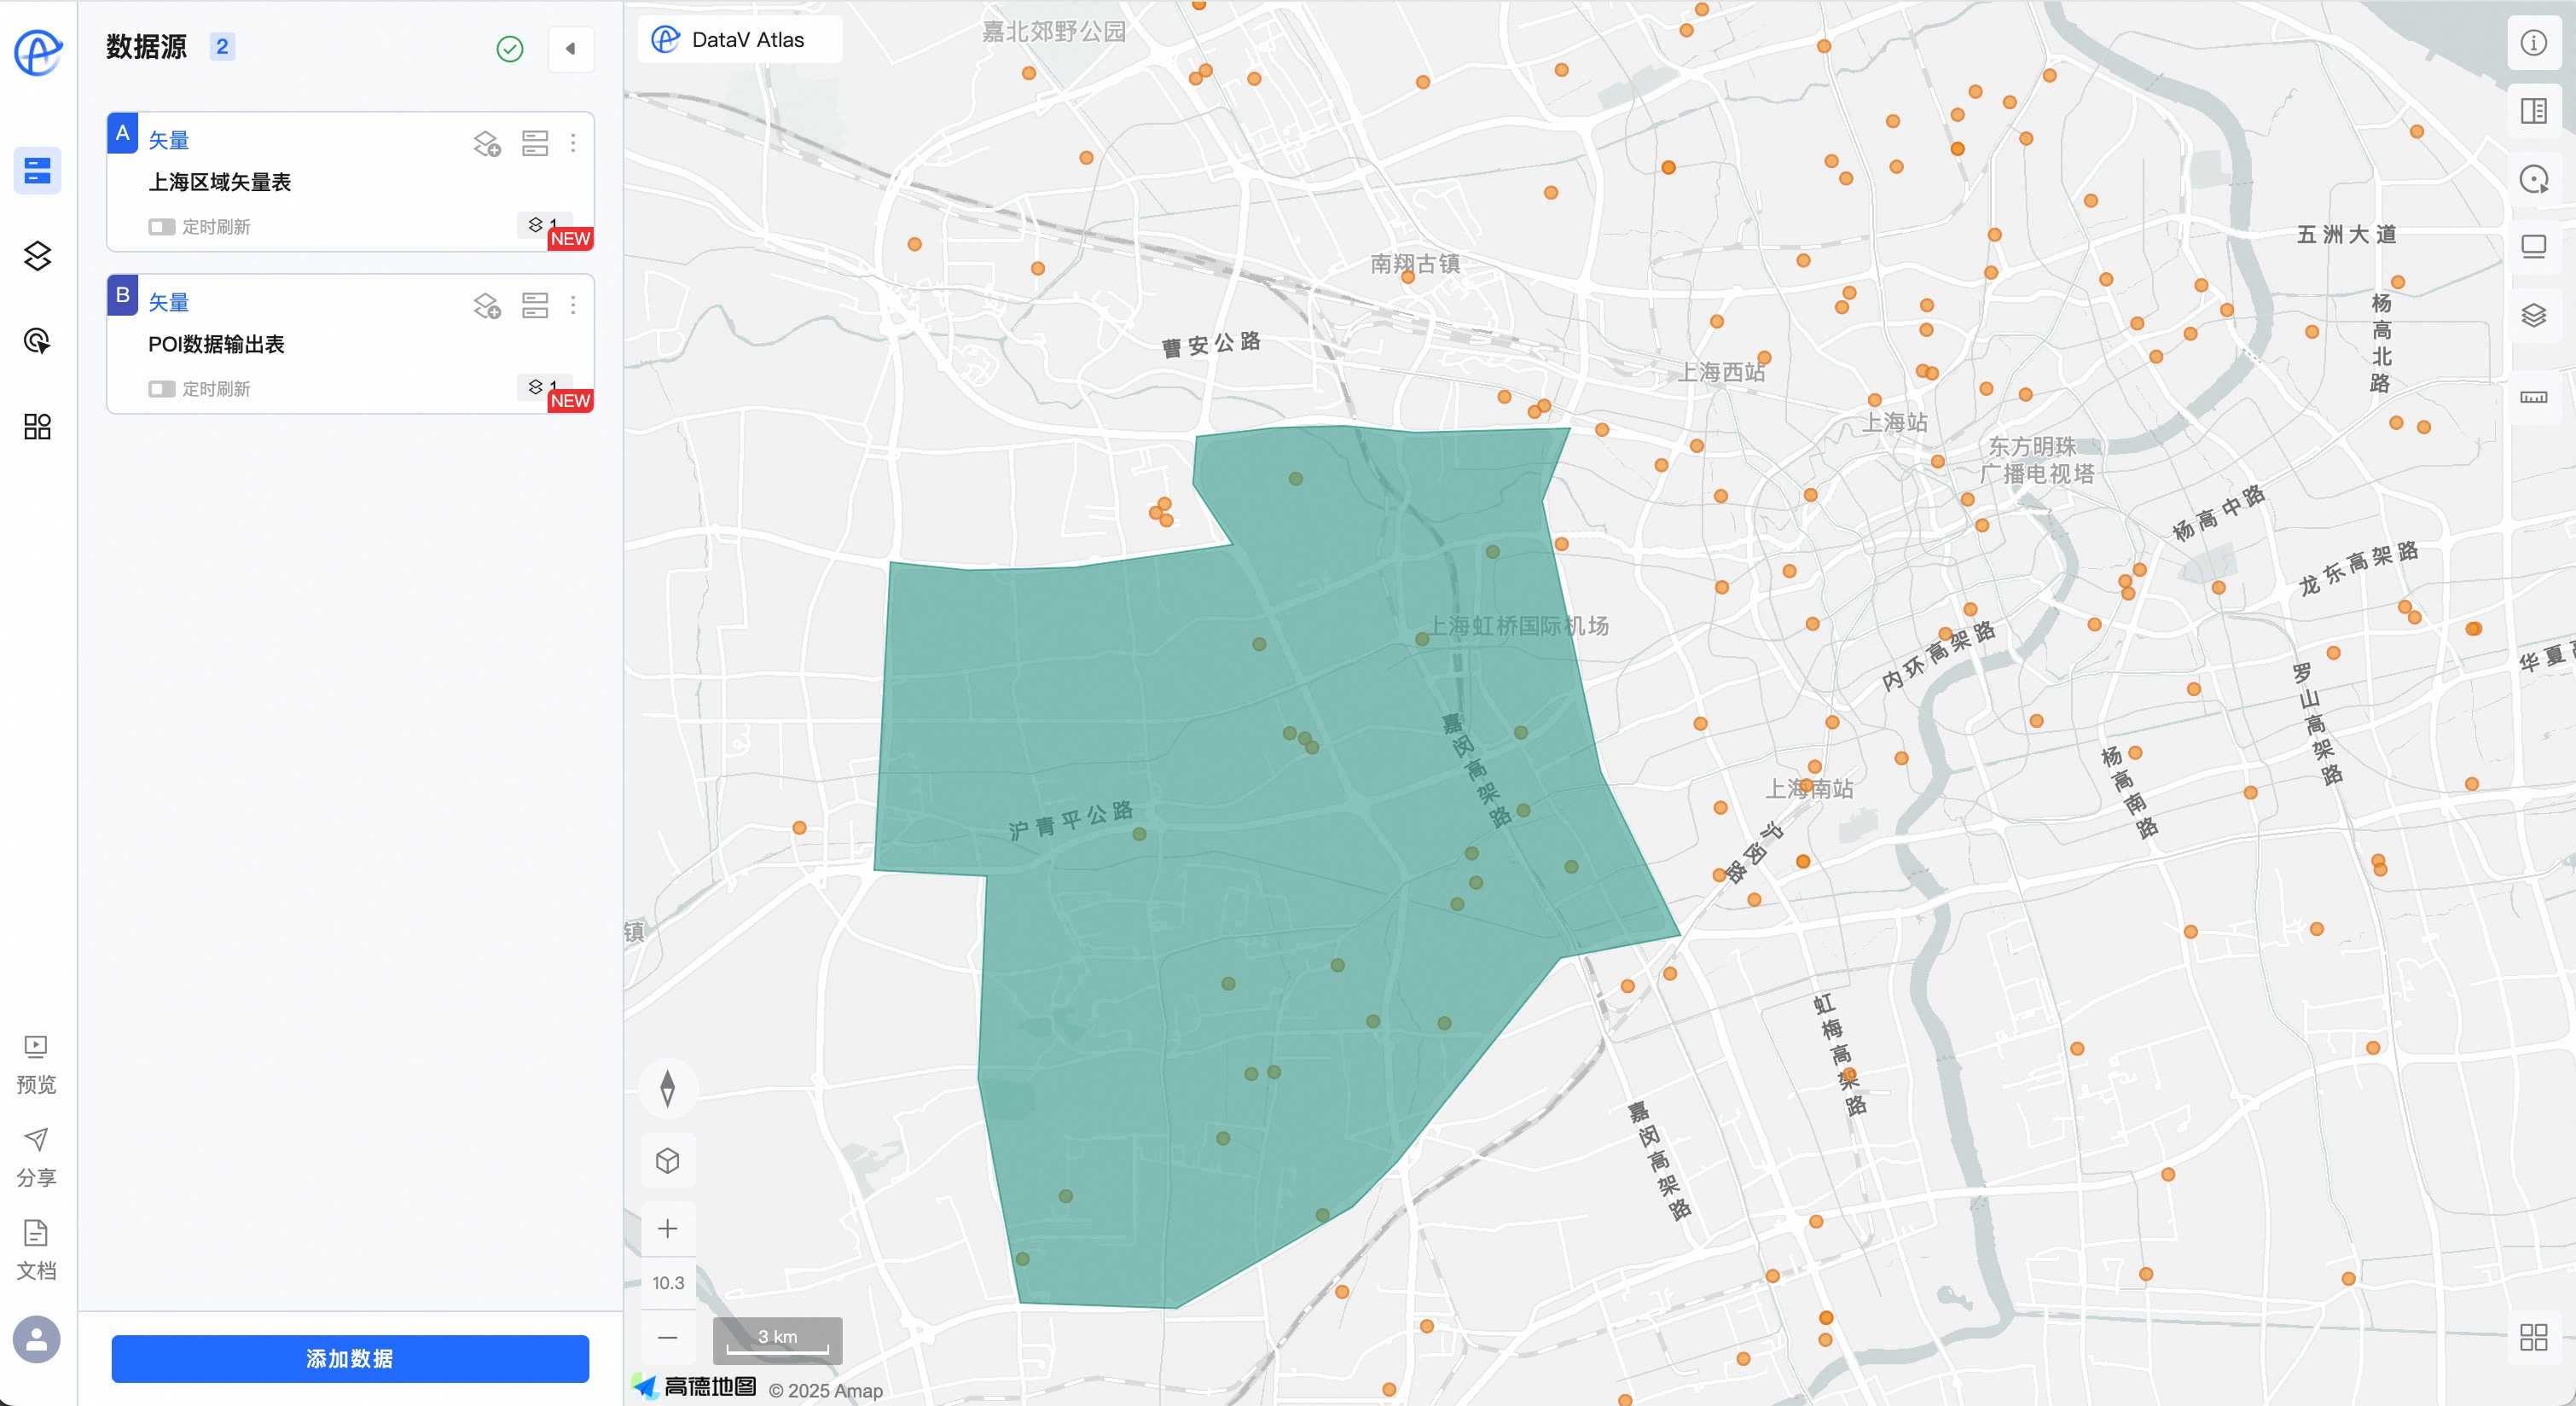The height and width of the screenshot is (1406, 2576).
Task: Open more options for POI数据输出表
Action: pyautogui.click(x=573, y=305)
